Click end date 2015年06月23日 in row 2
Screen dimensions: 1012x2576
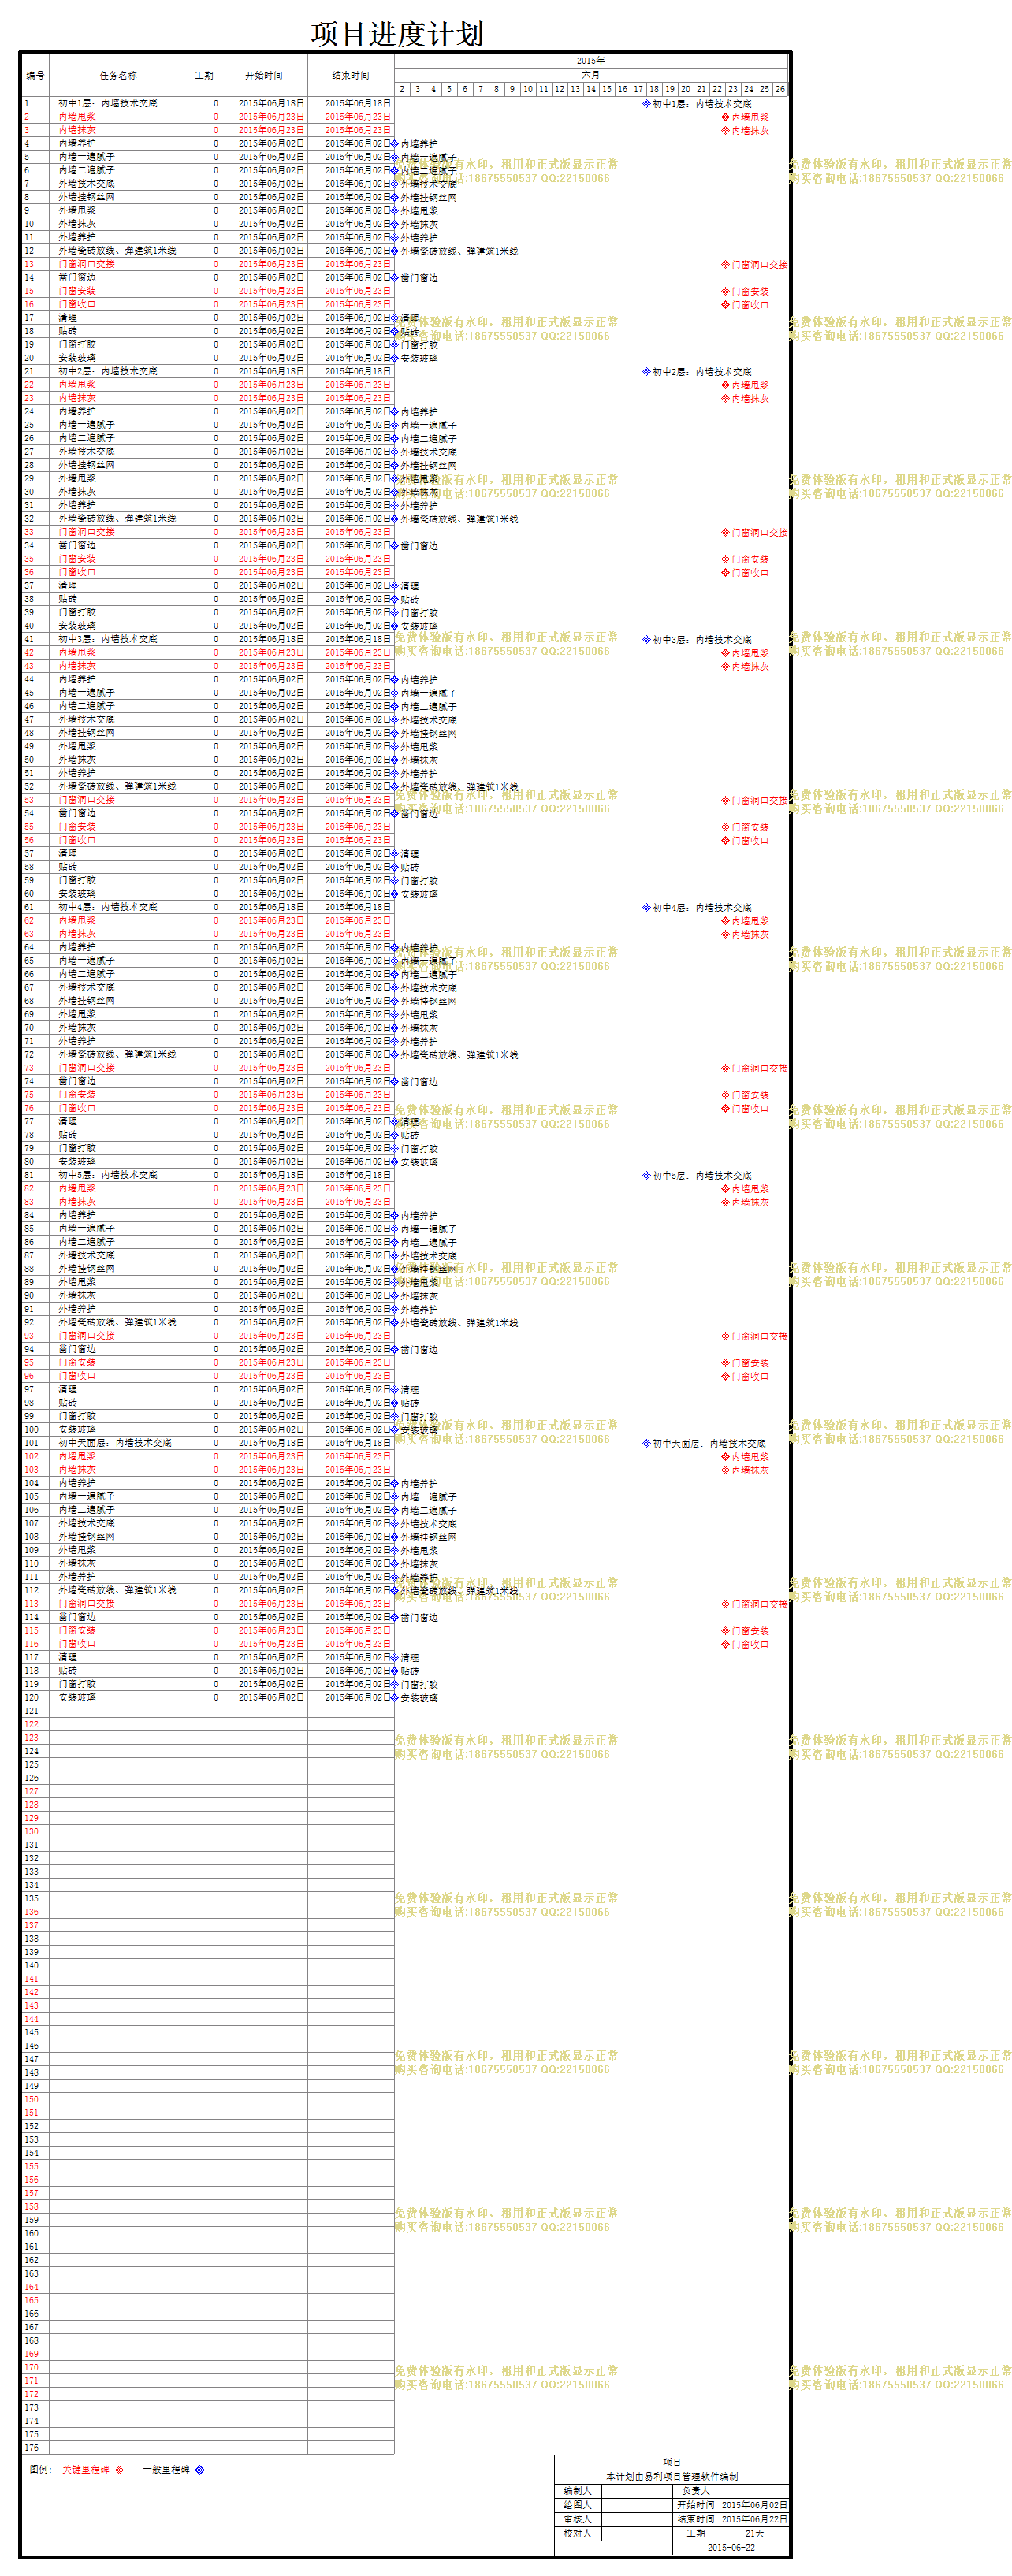(358, 117)
